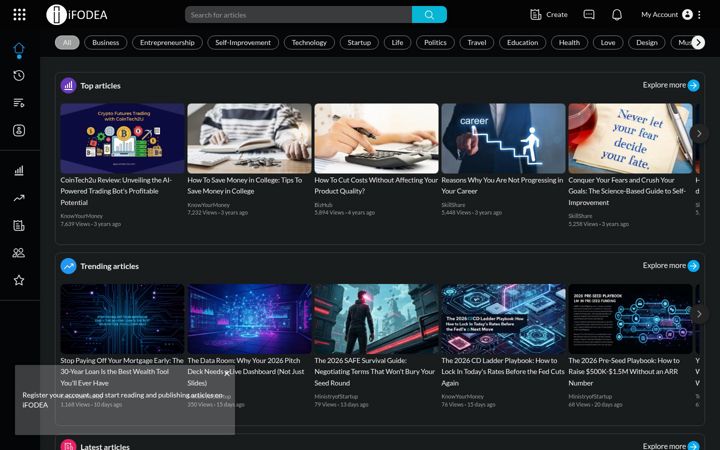Filter by the Design category
This screenshot has width=720, height=450.
(x=647, y=43)
